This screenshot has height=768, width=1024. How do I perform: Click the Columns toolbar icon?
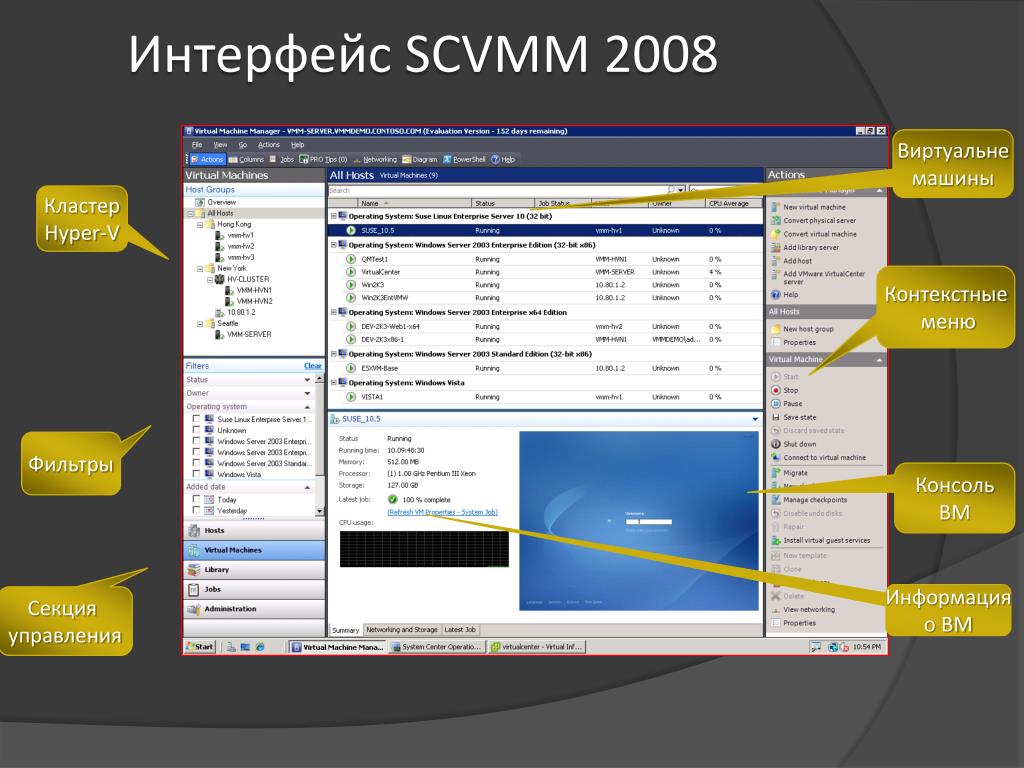click(x=246, y=159)
